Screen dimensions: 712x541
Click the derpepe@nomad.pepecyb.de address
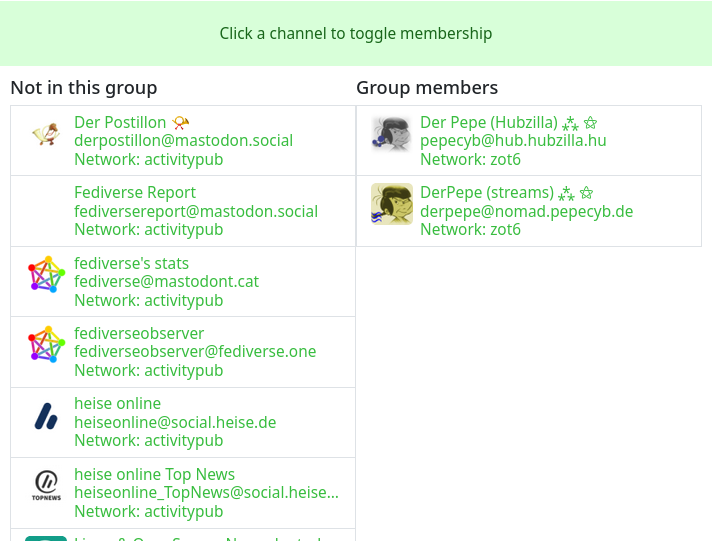click(526, 212)
